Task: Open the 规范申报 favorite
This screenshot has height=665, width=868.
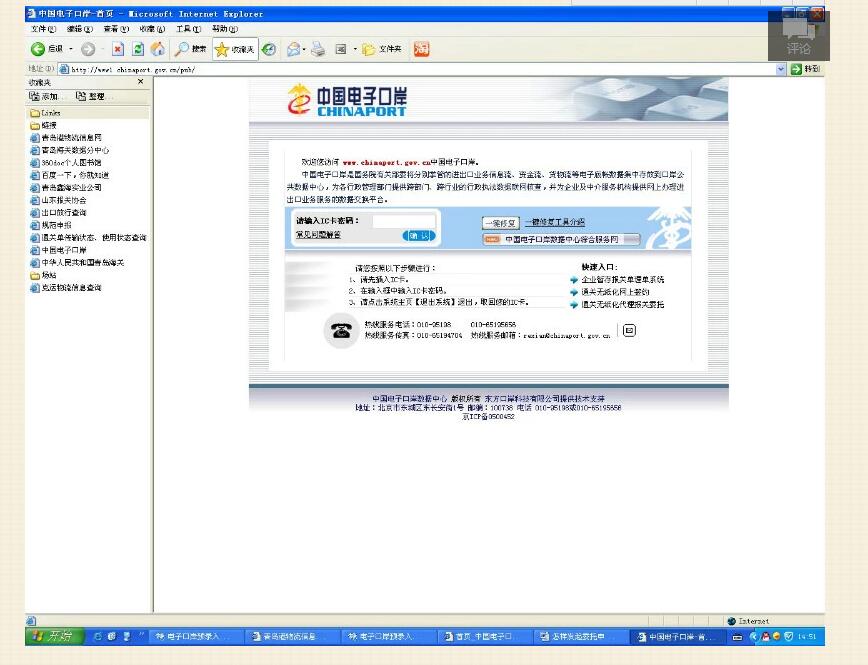Action: [x=51, y=225]
